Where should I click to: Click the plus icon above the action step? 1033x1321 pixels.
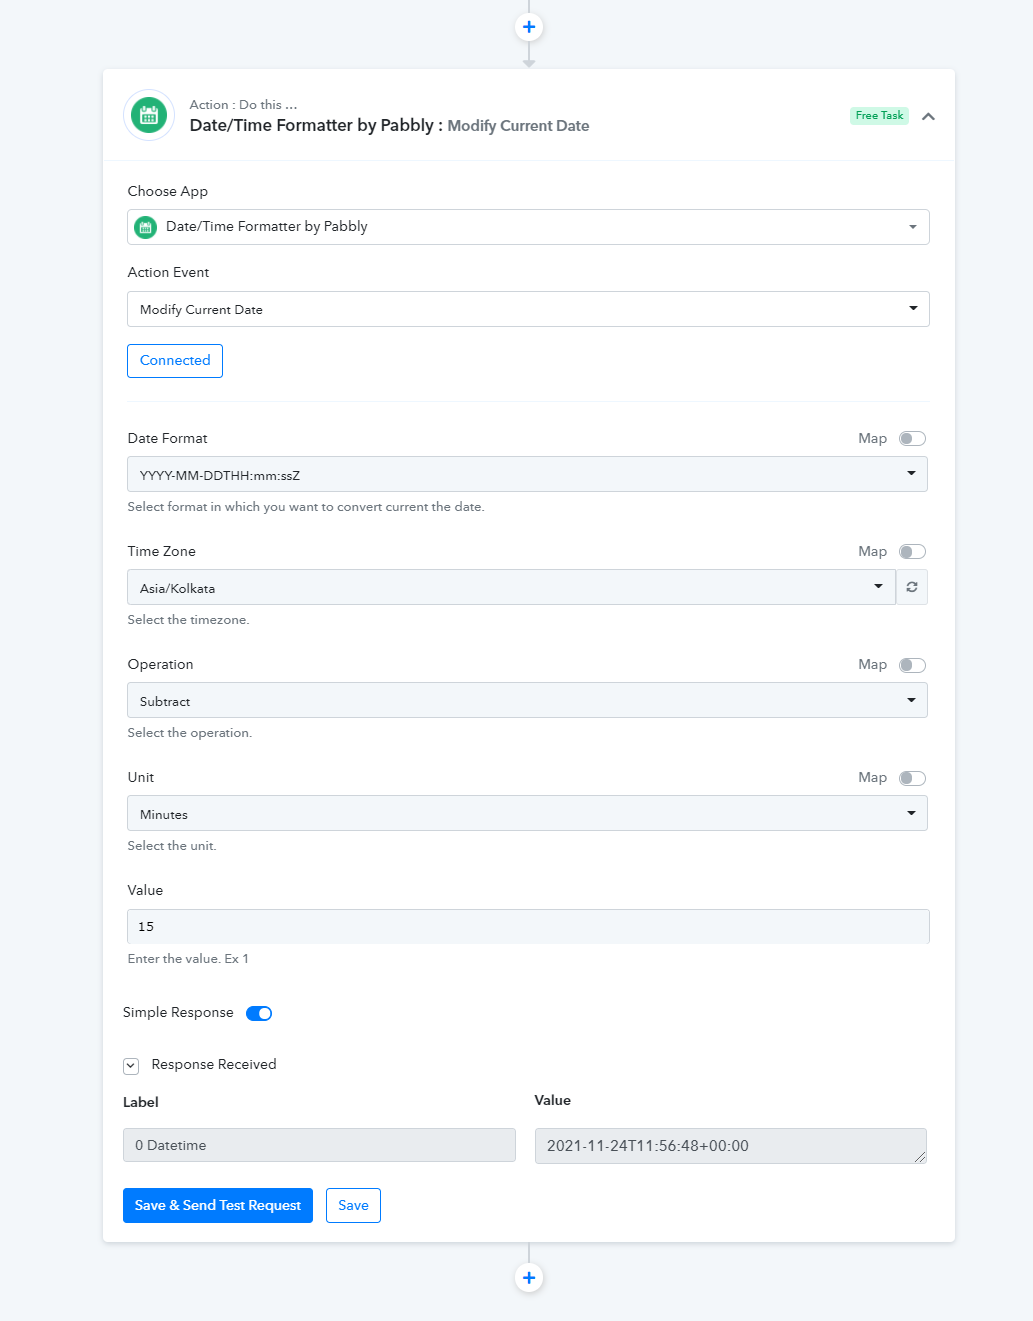pyautogui.click(x=529, y=27)
